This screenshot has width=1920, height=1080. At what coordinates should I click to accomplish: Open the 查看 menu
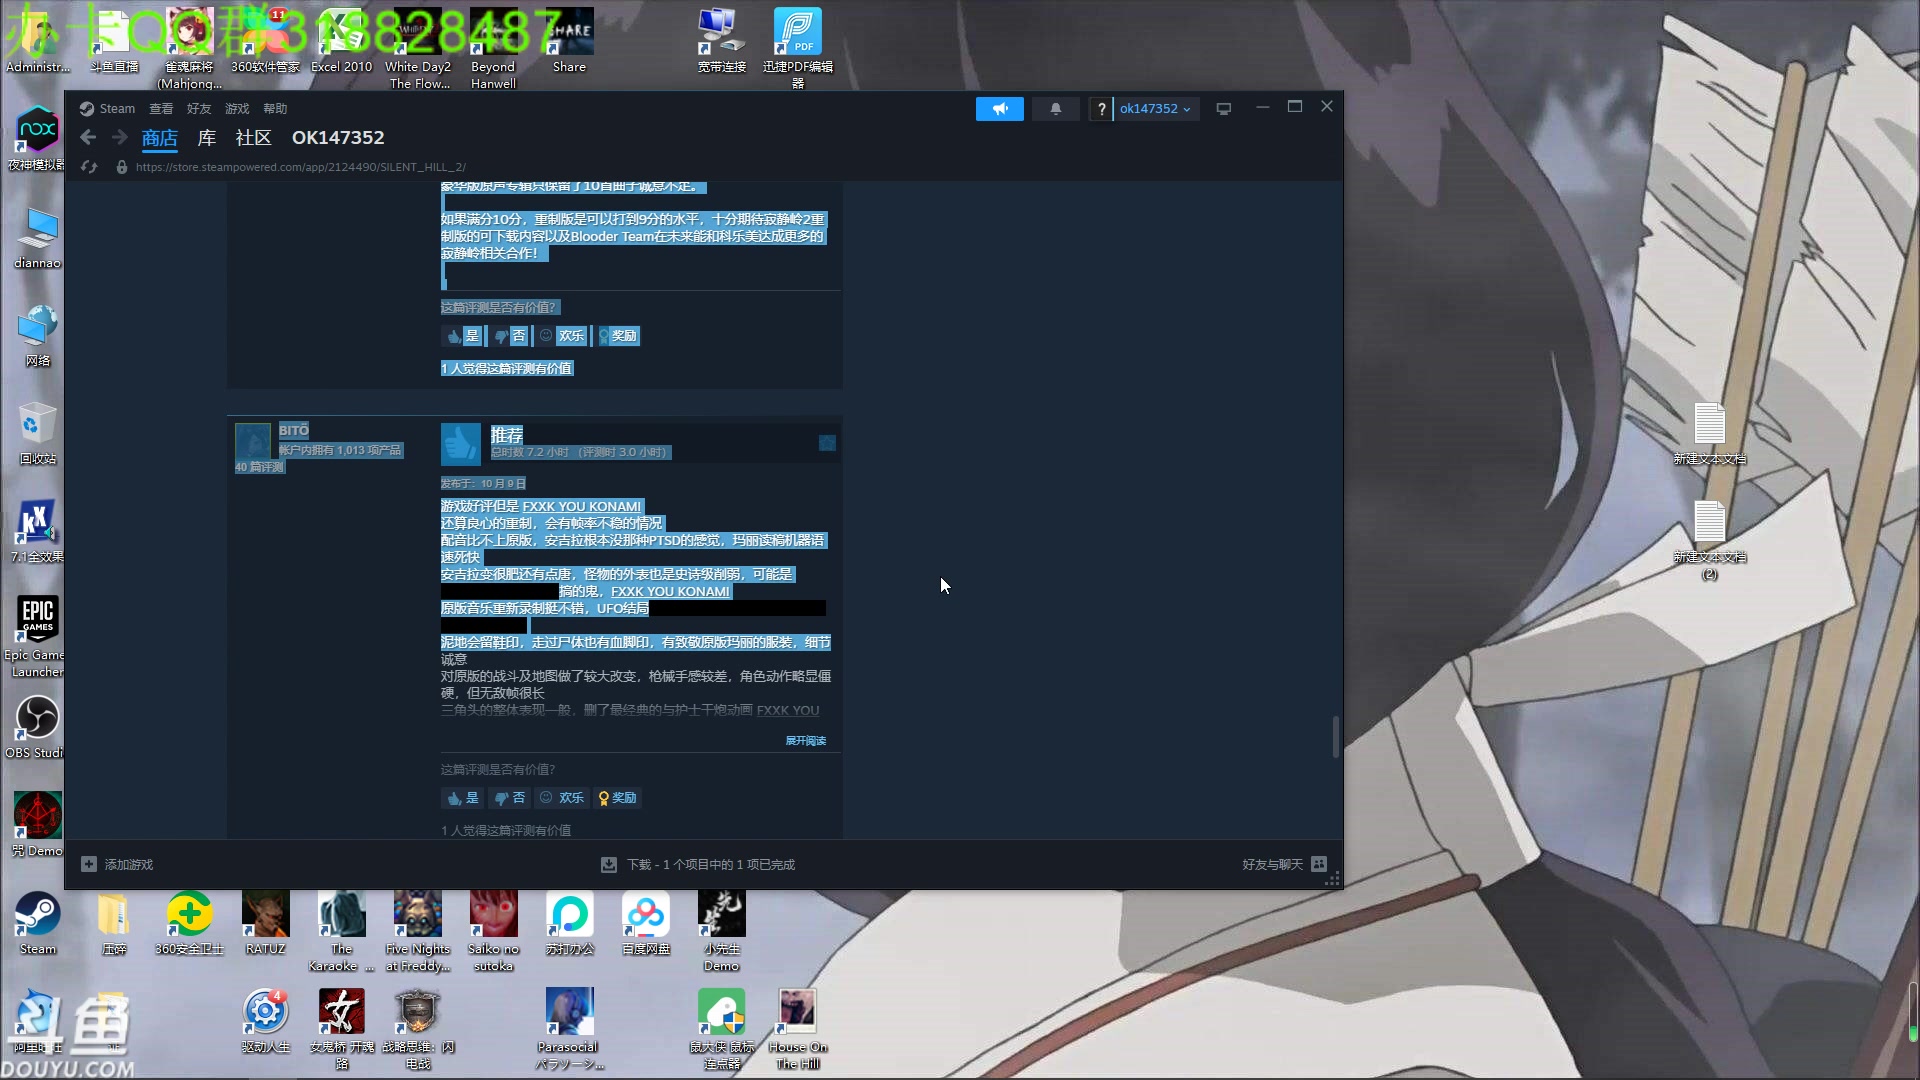point(161,109)
